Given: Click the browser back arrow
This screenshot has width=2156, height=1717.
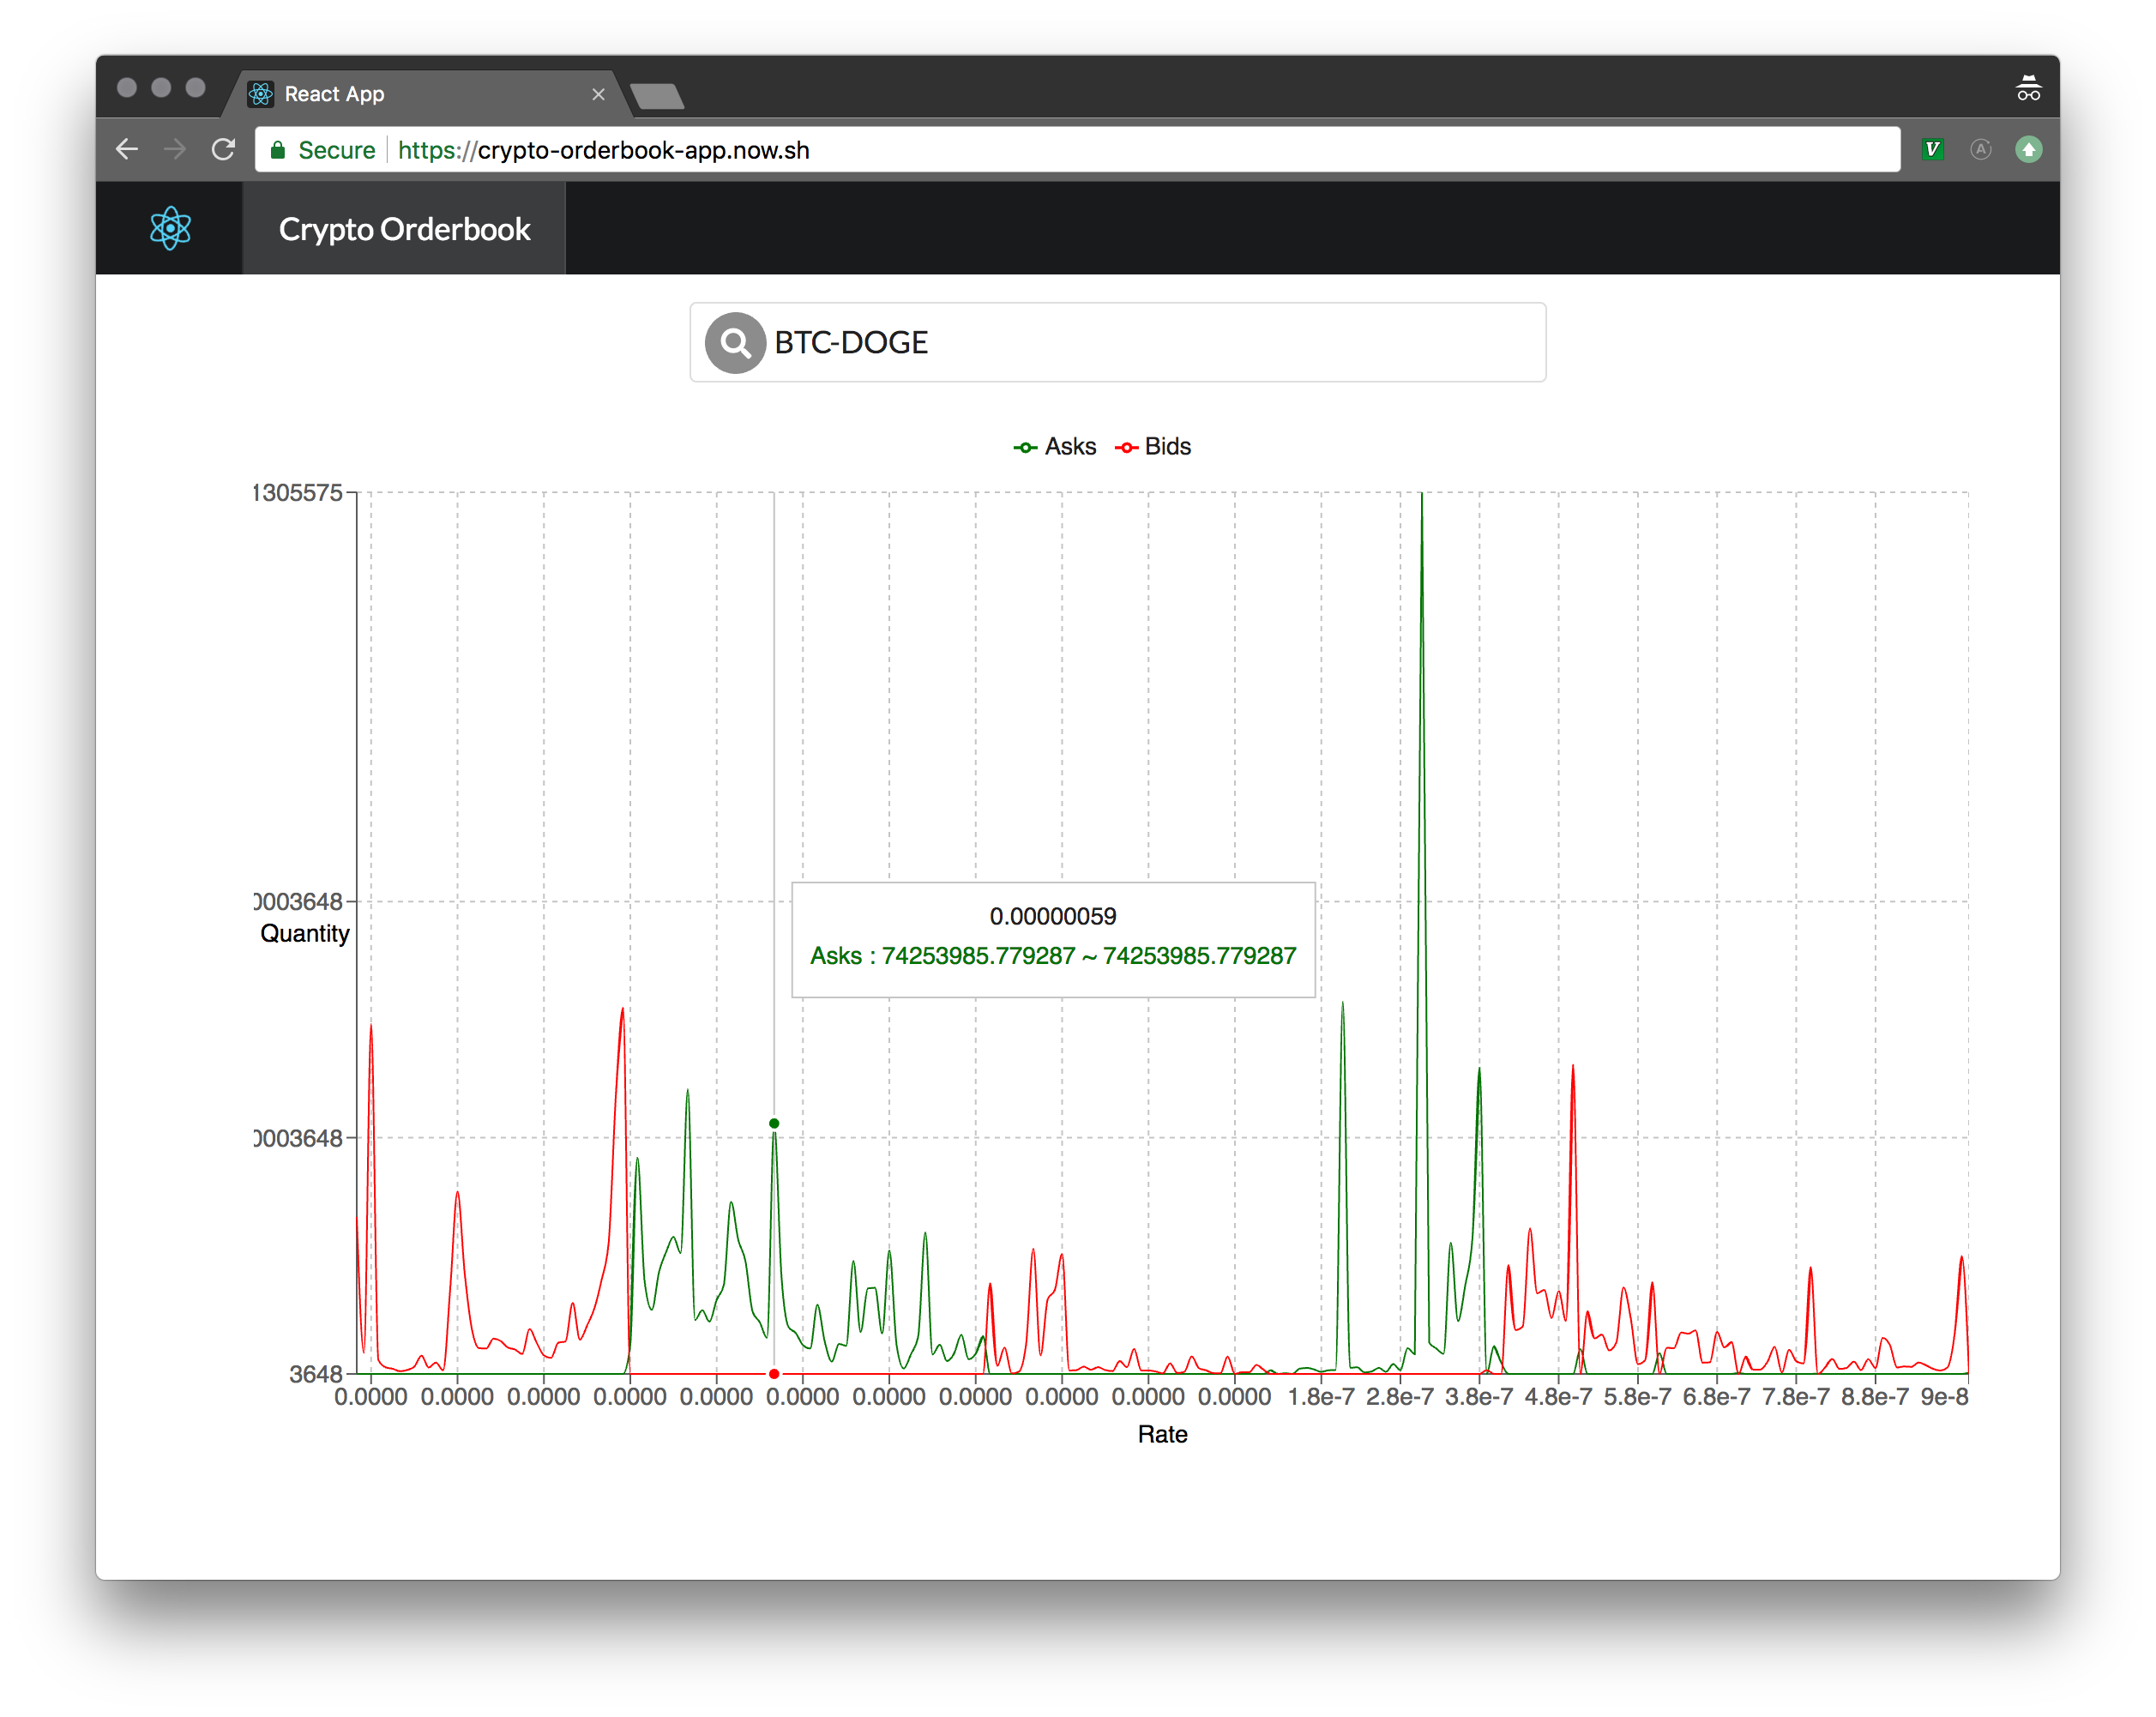Looking at the screenshot, I should (127, 150).
